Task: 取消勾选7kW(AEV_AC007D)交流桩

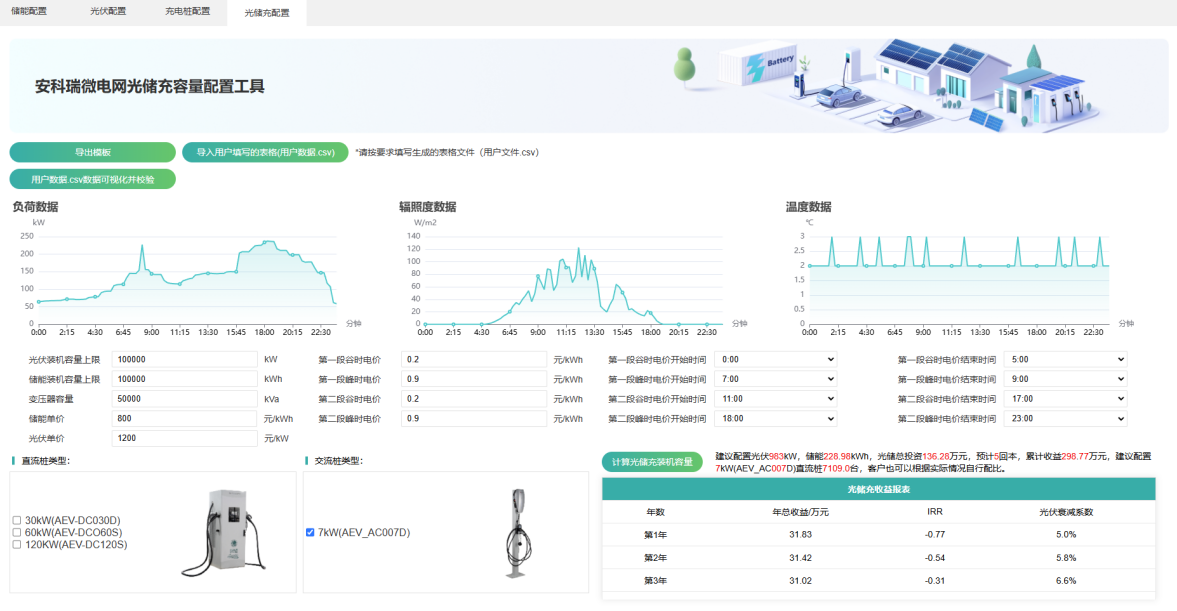Action: 311,533
